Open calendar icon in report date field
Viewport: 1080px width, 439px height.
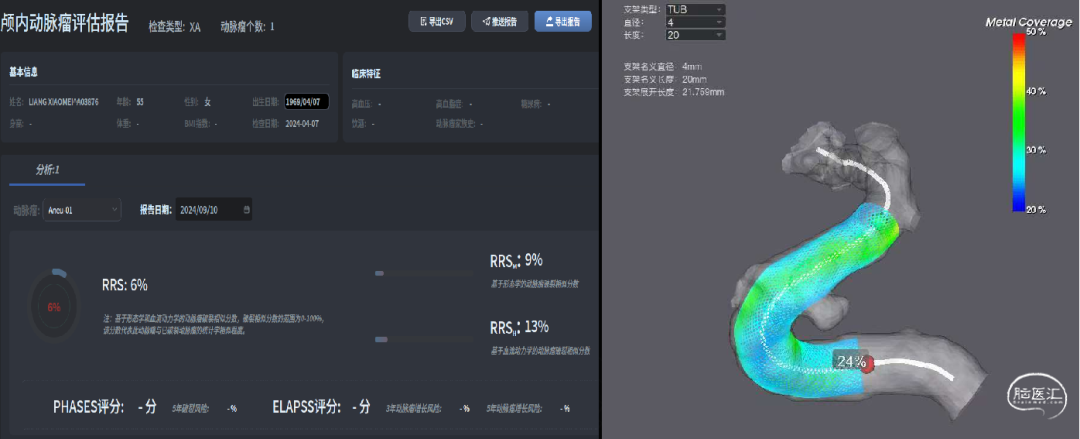pyautogui.click(x=247, y=210)
